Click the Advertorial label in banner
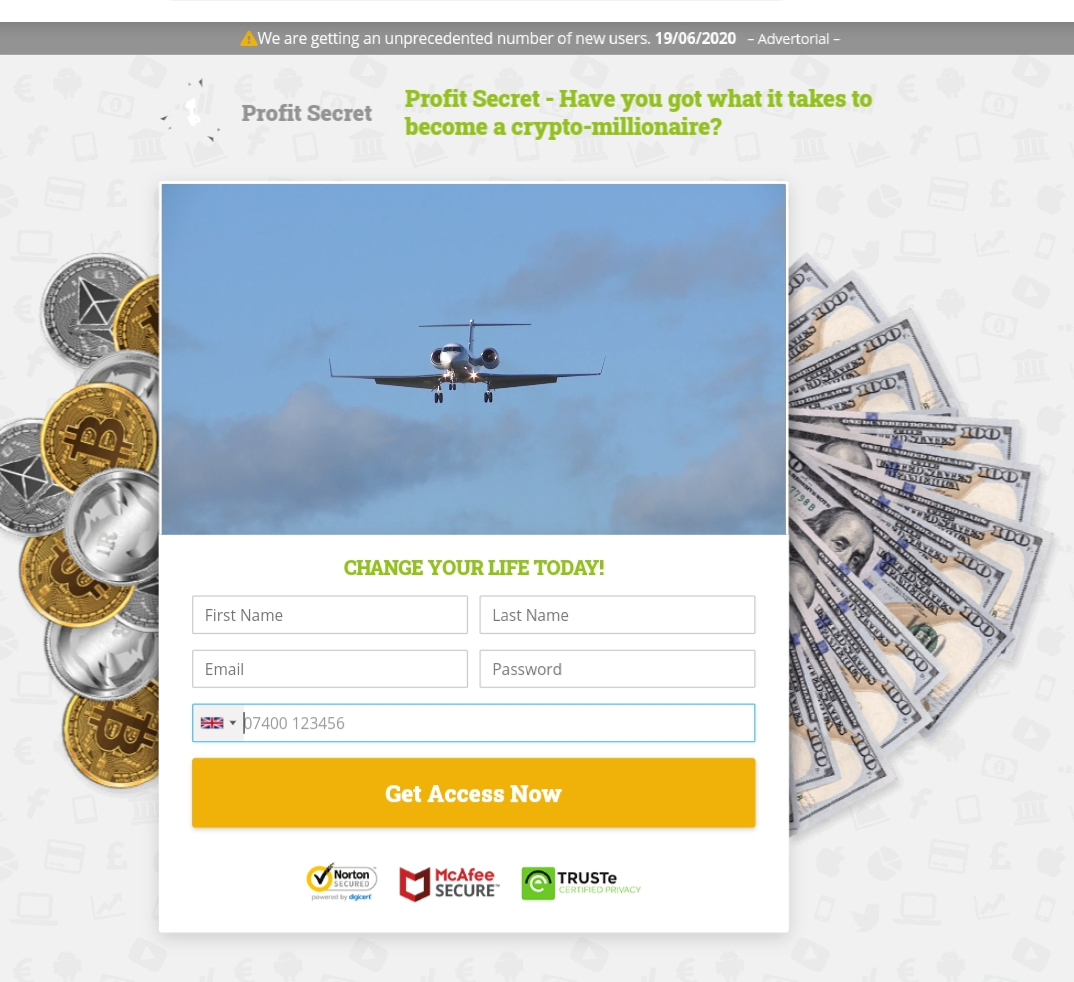 click(x=793, y=39)
